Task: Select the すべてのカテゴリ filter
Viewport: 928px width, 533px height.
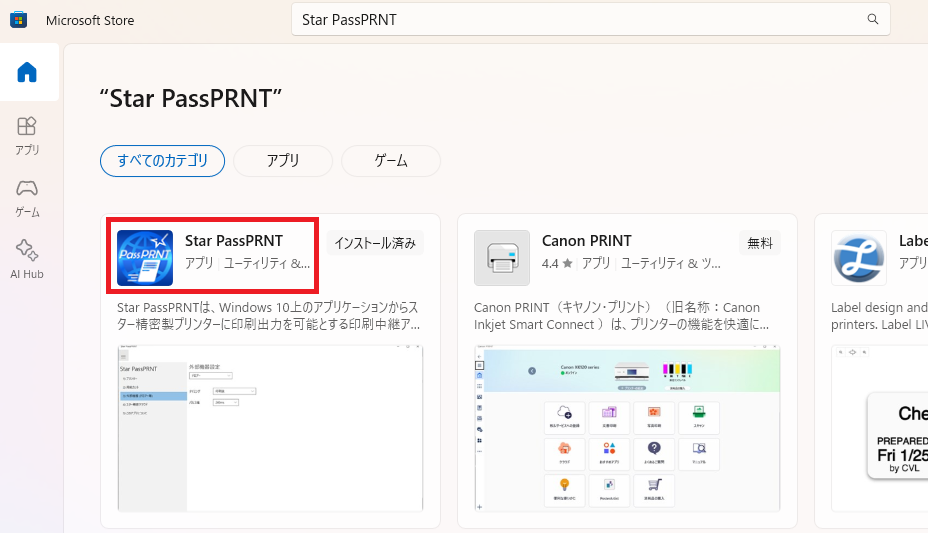Action: tap(162, 160)
